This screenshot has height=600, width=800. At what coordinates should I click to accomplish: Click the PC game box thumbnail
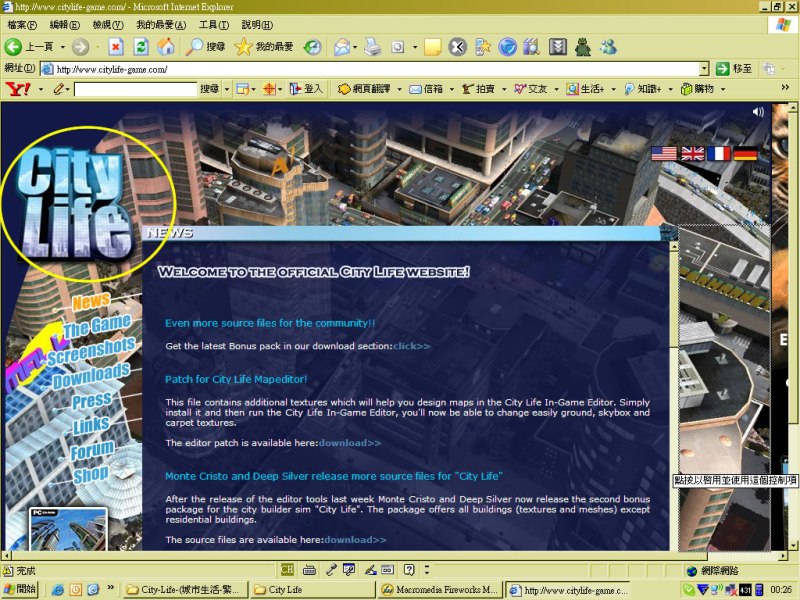coord(68,529)
